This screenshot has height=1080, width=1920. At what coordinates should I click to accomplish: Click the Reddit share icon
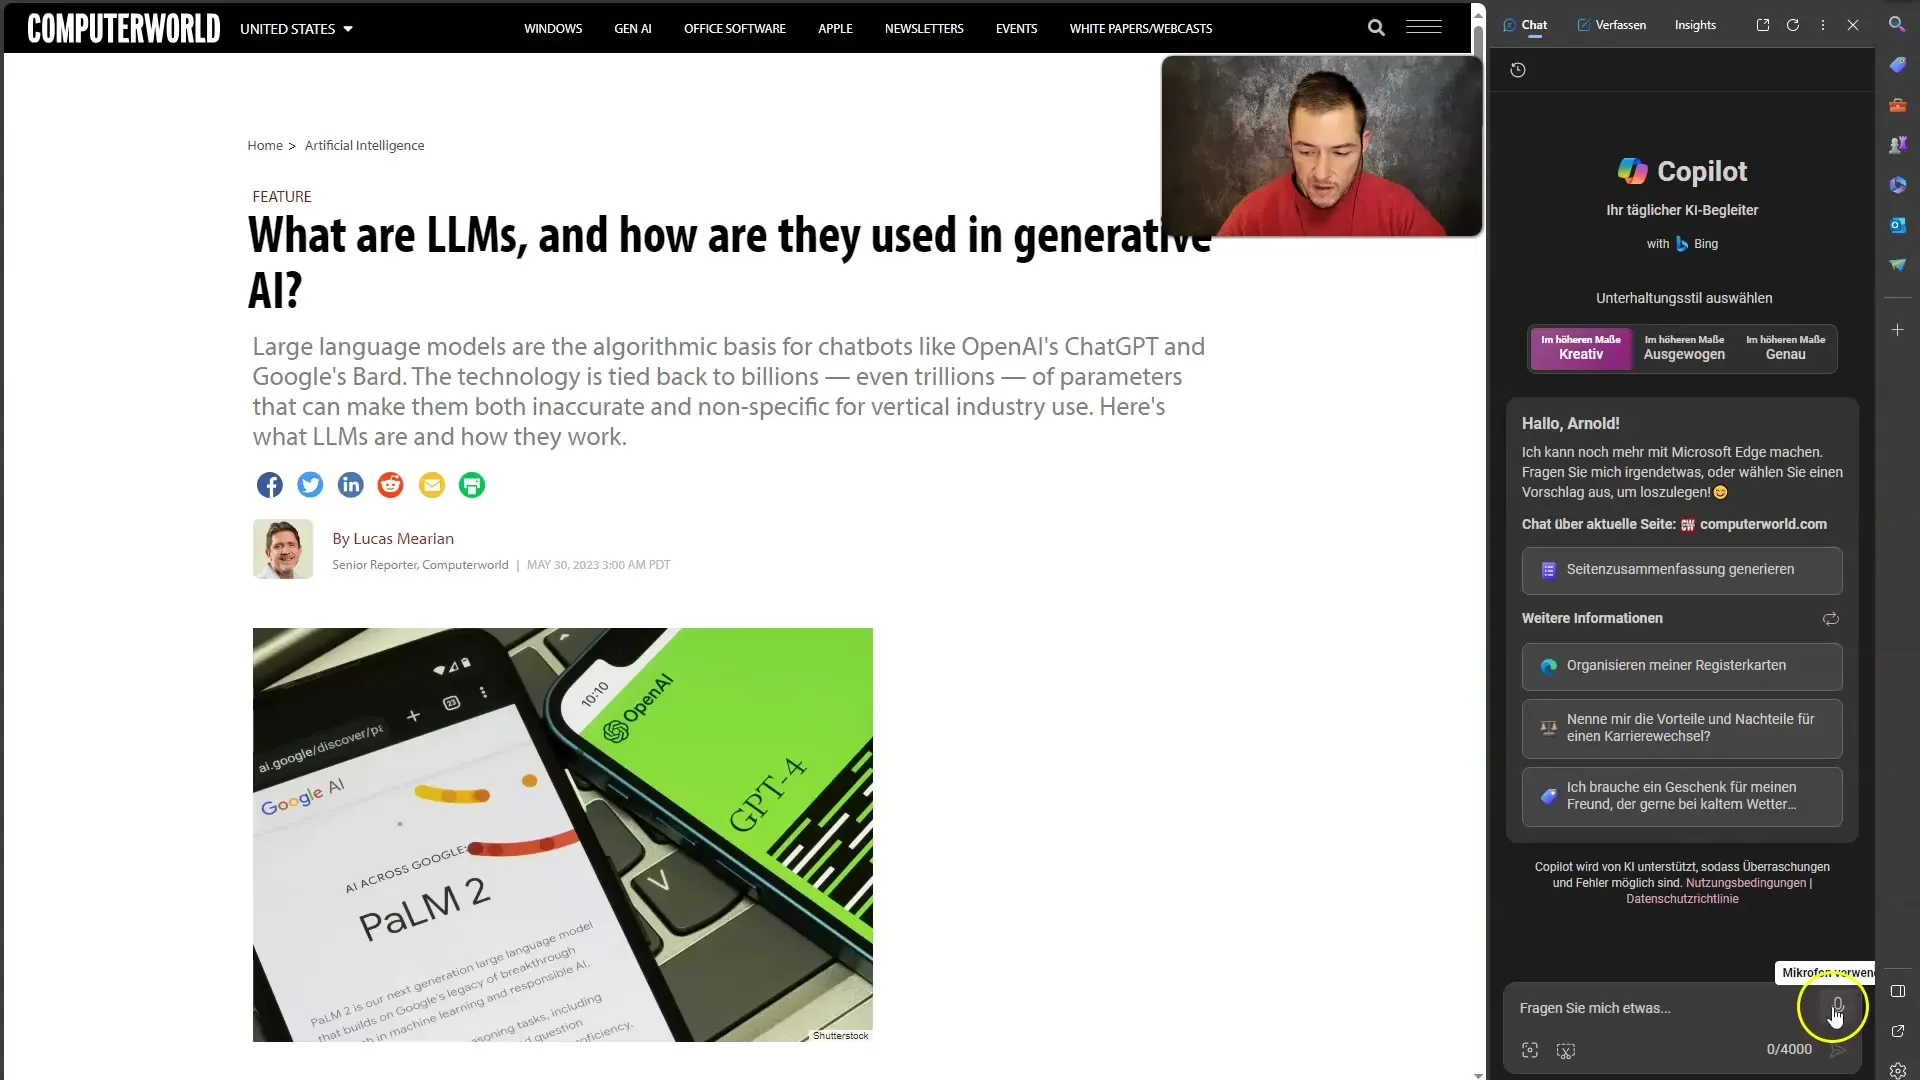pyautogui.click(x=390, y=484)
